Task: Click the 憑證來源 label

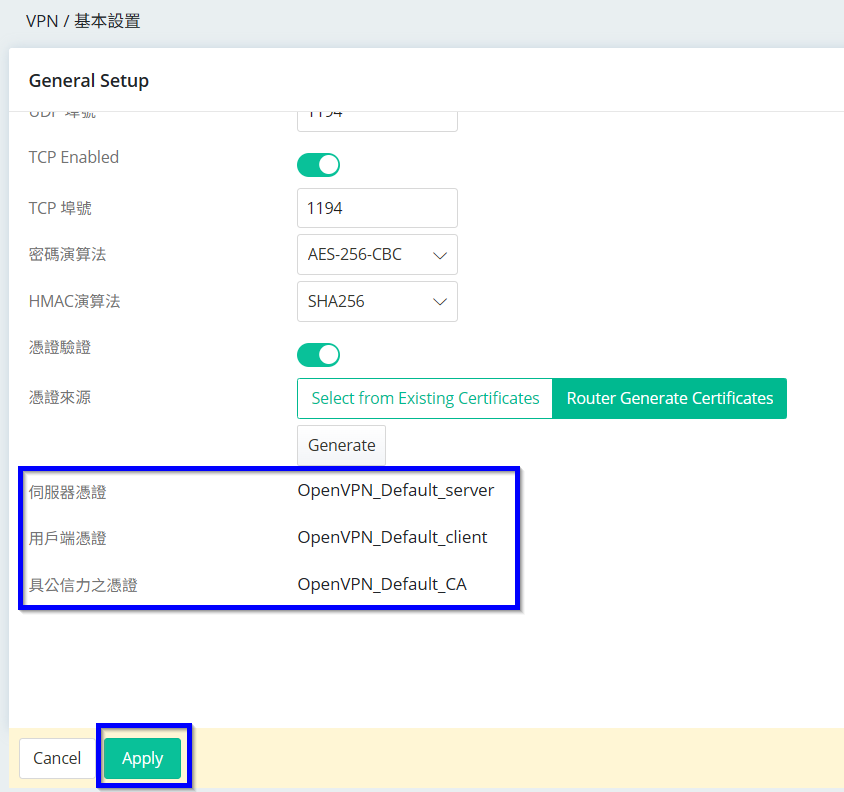Action: tap(60, 398)
